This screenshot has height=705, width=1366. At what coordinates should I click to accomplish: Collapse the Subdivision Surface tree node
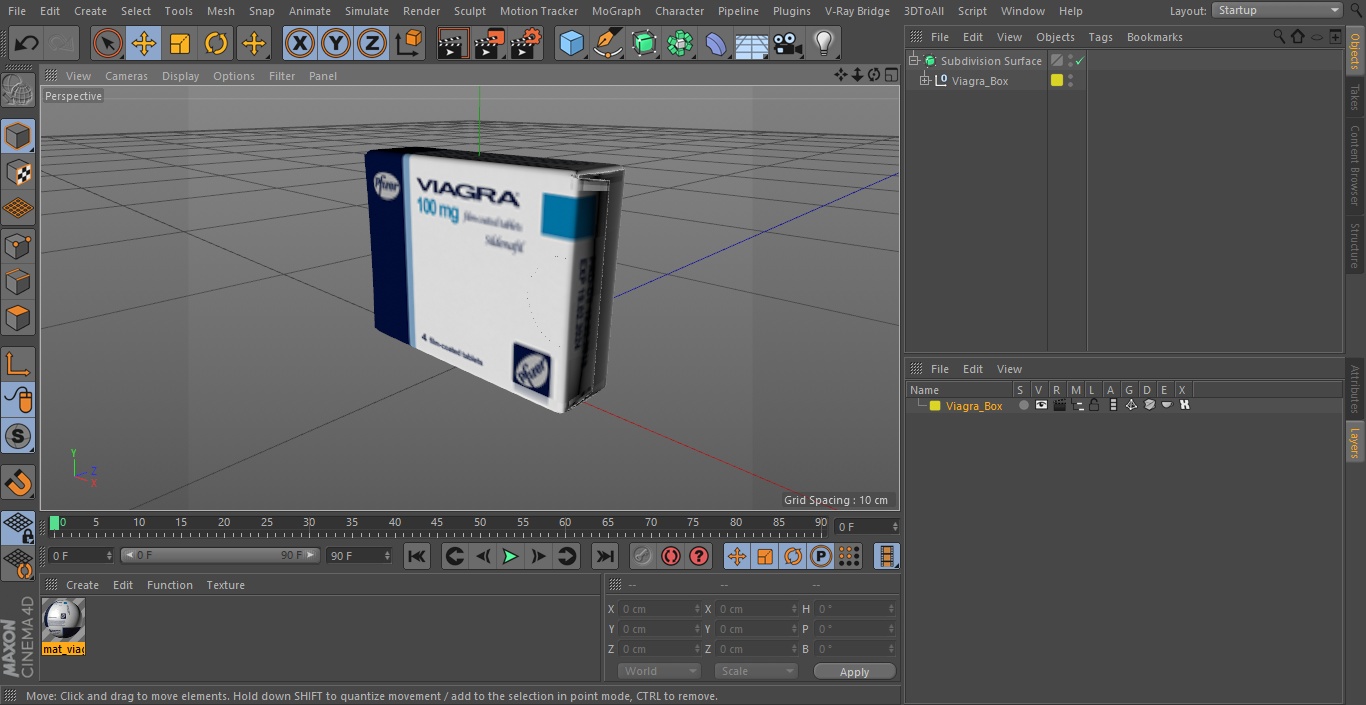point(913,61)
